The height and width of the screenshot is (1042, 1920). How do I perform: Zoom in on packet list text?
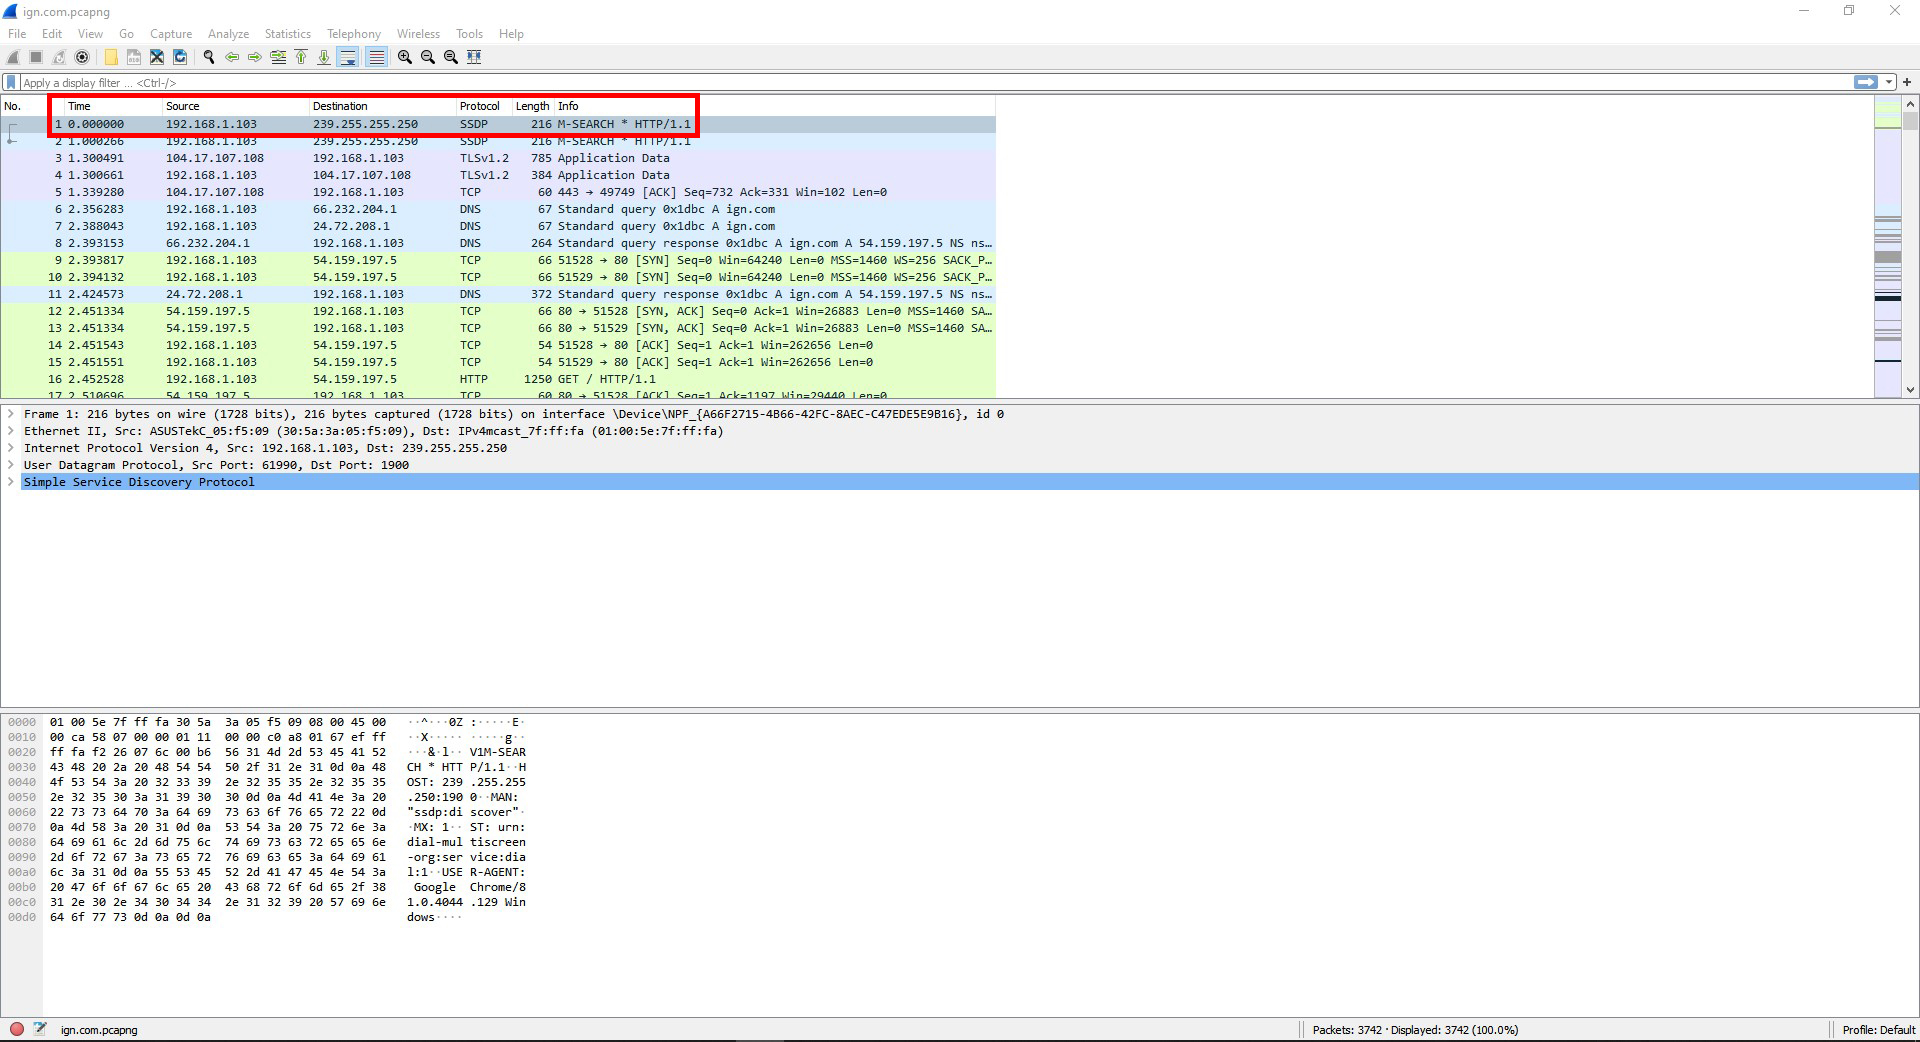tap(405, 57)
